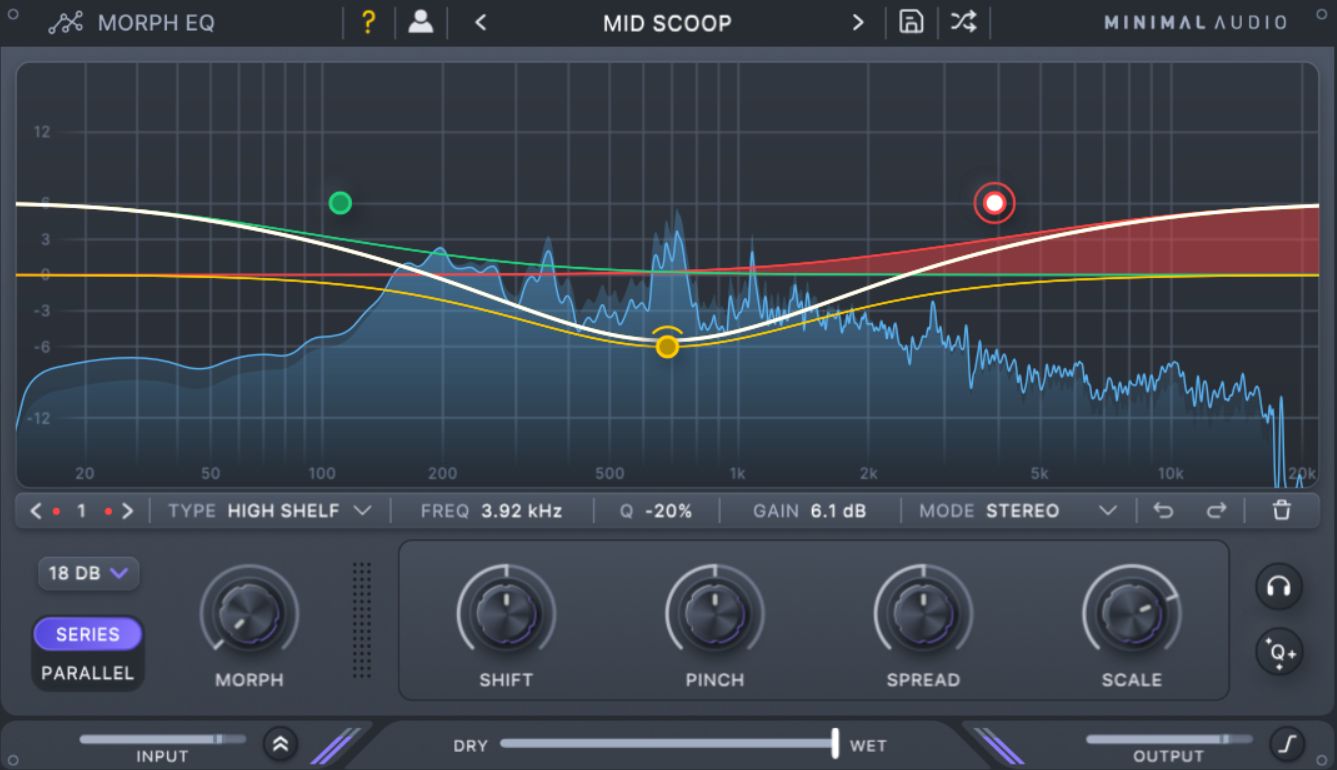
Task: Toggle the output soft clip button
Action: pos(1288,743)
